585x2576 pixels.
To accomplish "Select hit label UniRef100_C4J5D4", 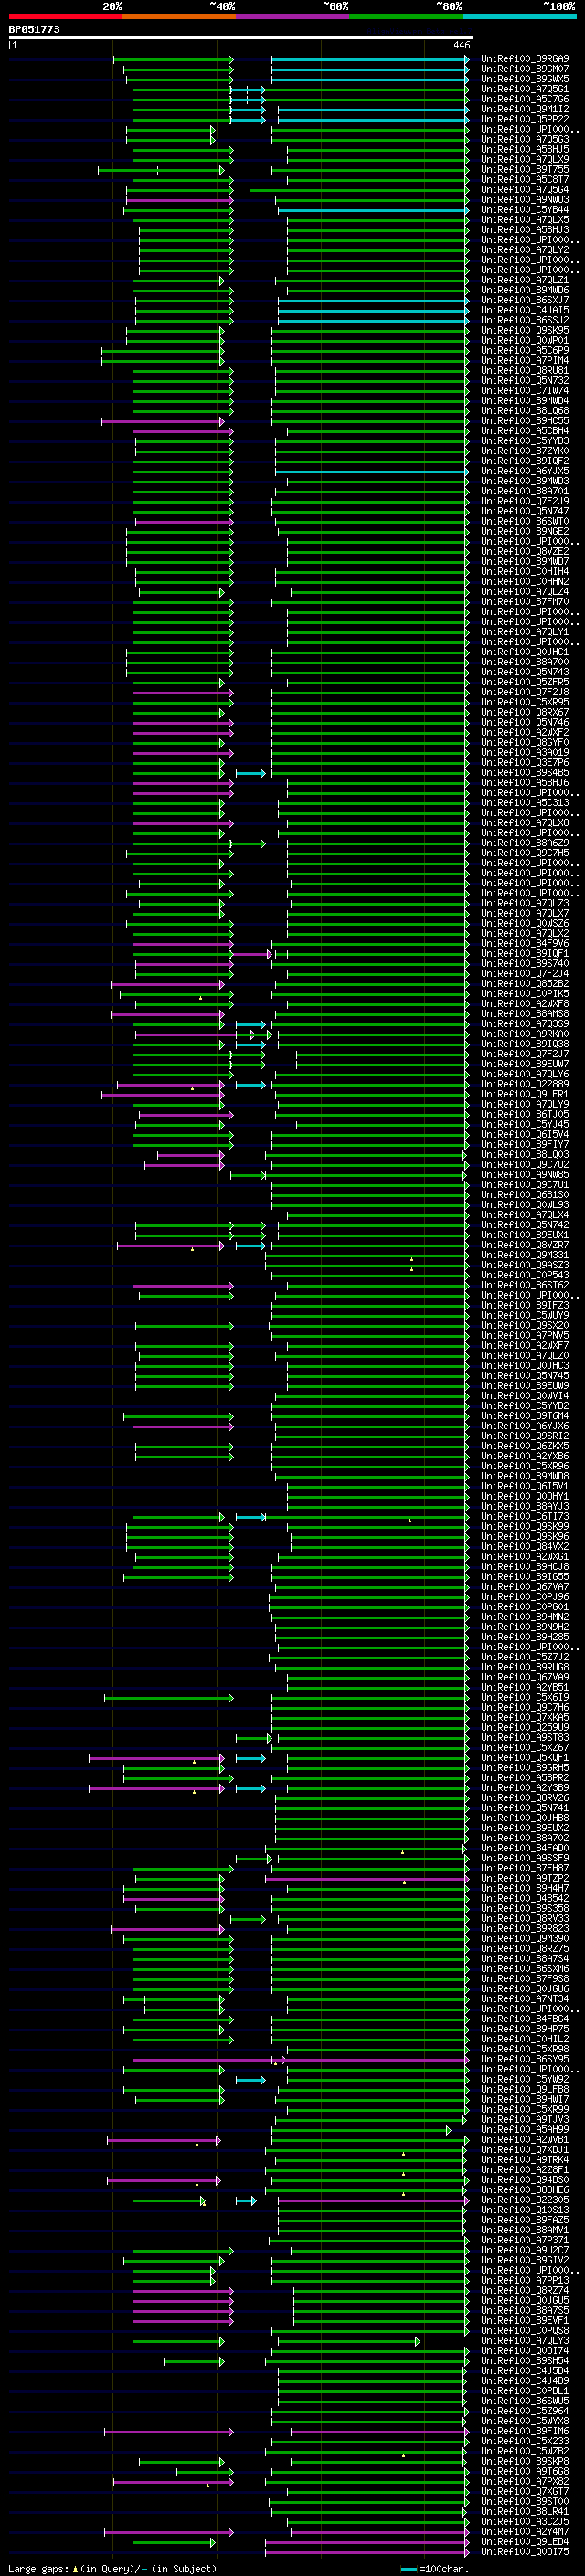I will 525,2370.
